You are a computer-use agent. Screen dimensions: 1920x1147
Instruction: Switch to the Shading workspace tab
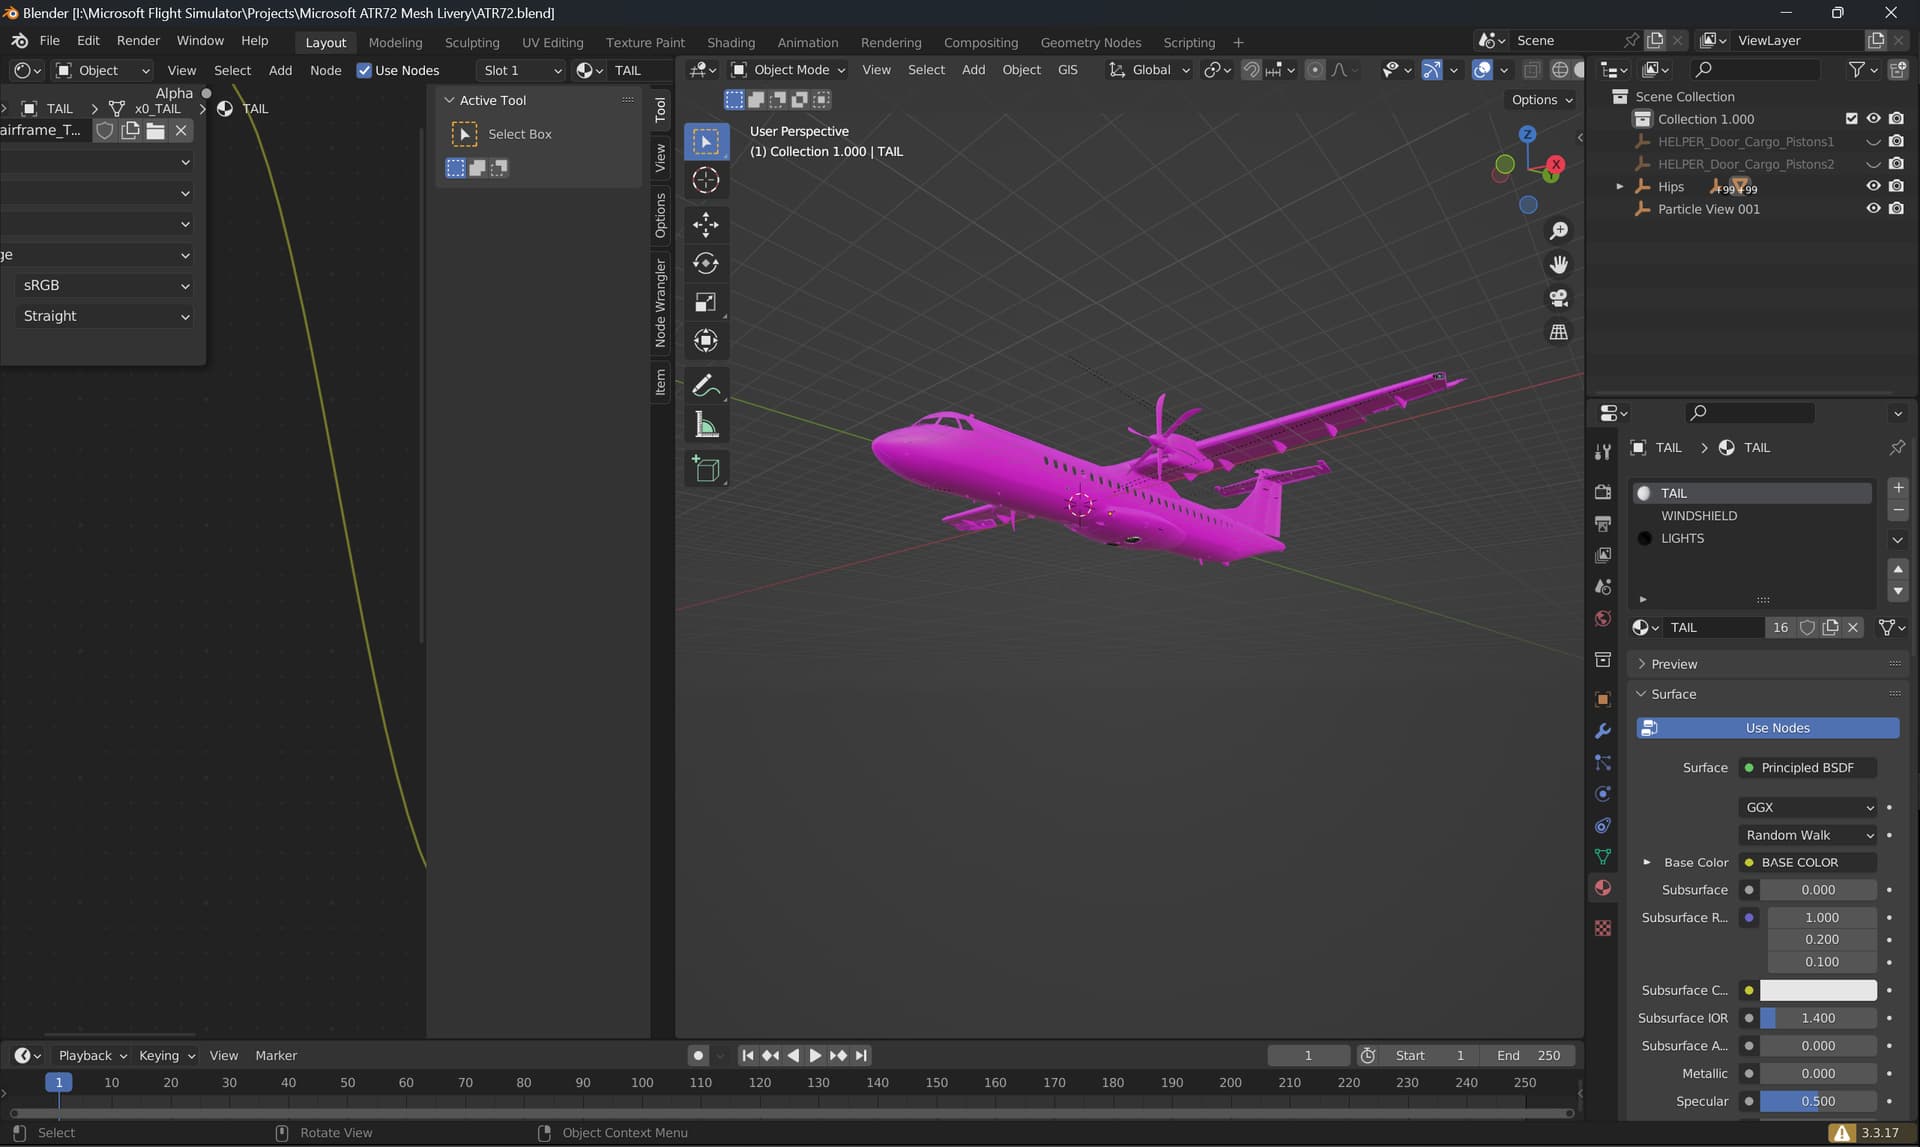point(730,42)
